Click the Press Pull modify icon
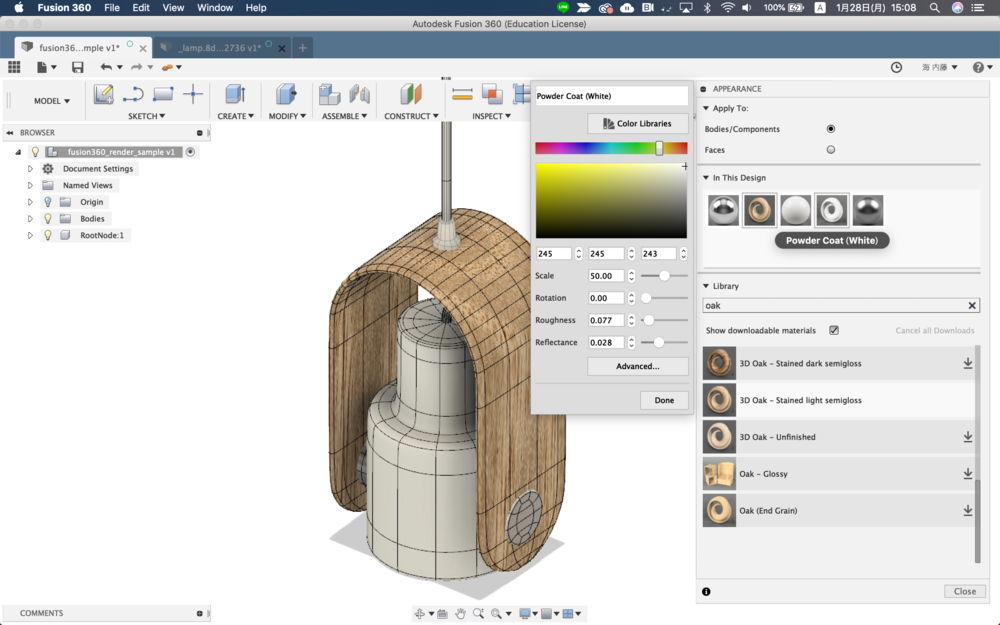This screenshot has height=625, width=1000. [285, 94]
